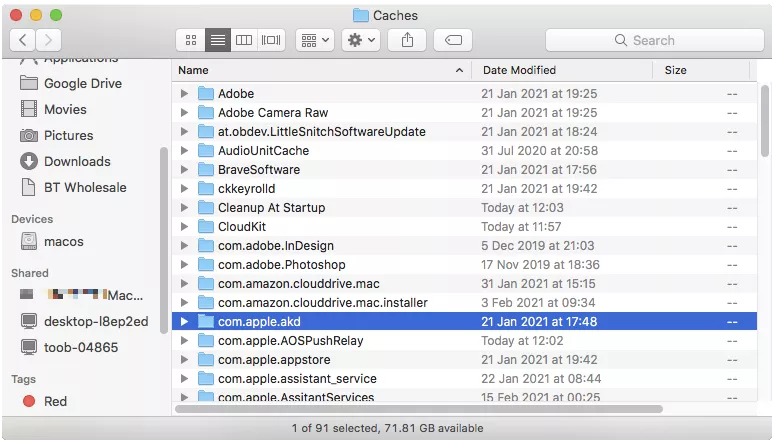Go back with the left arrow button

pyautogui.click(x=23, y=40)
